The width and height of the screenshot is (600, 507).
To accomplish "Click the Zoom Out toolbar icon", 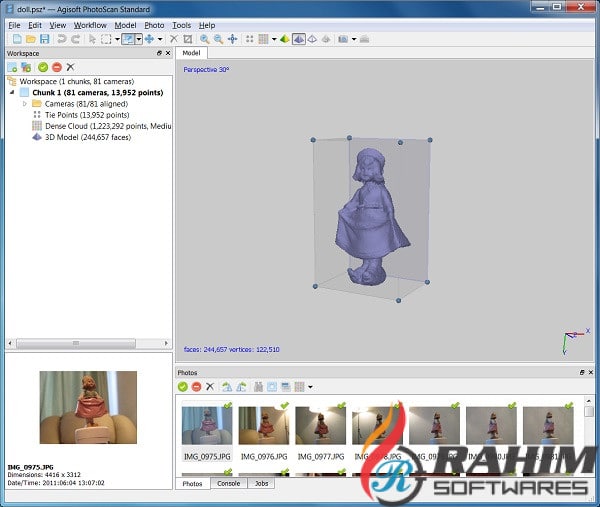I will point(217,39).
